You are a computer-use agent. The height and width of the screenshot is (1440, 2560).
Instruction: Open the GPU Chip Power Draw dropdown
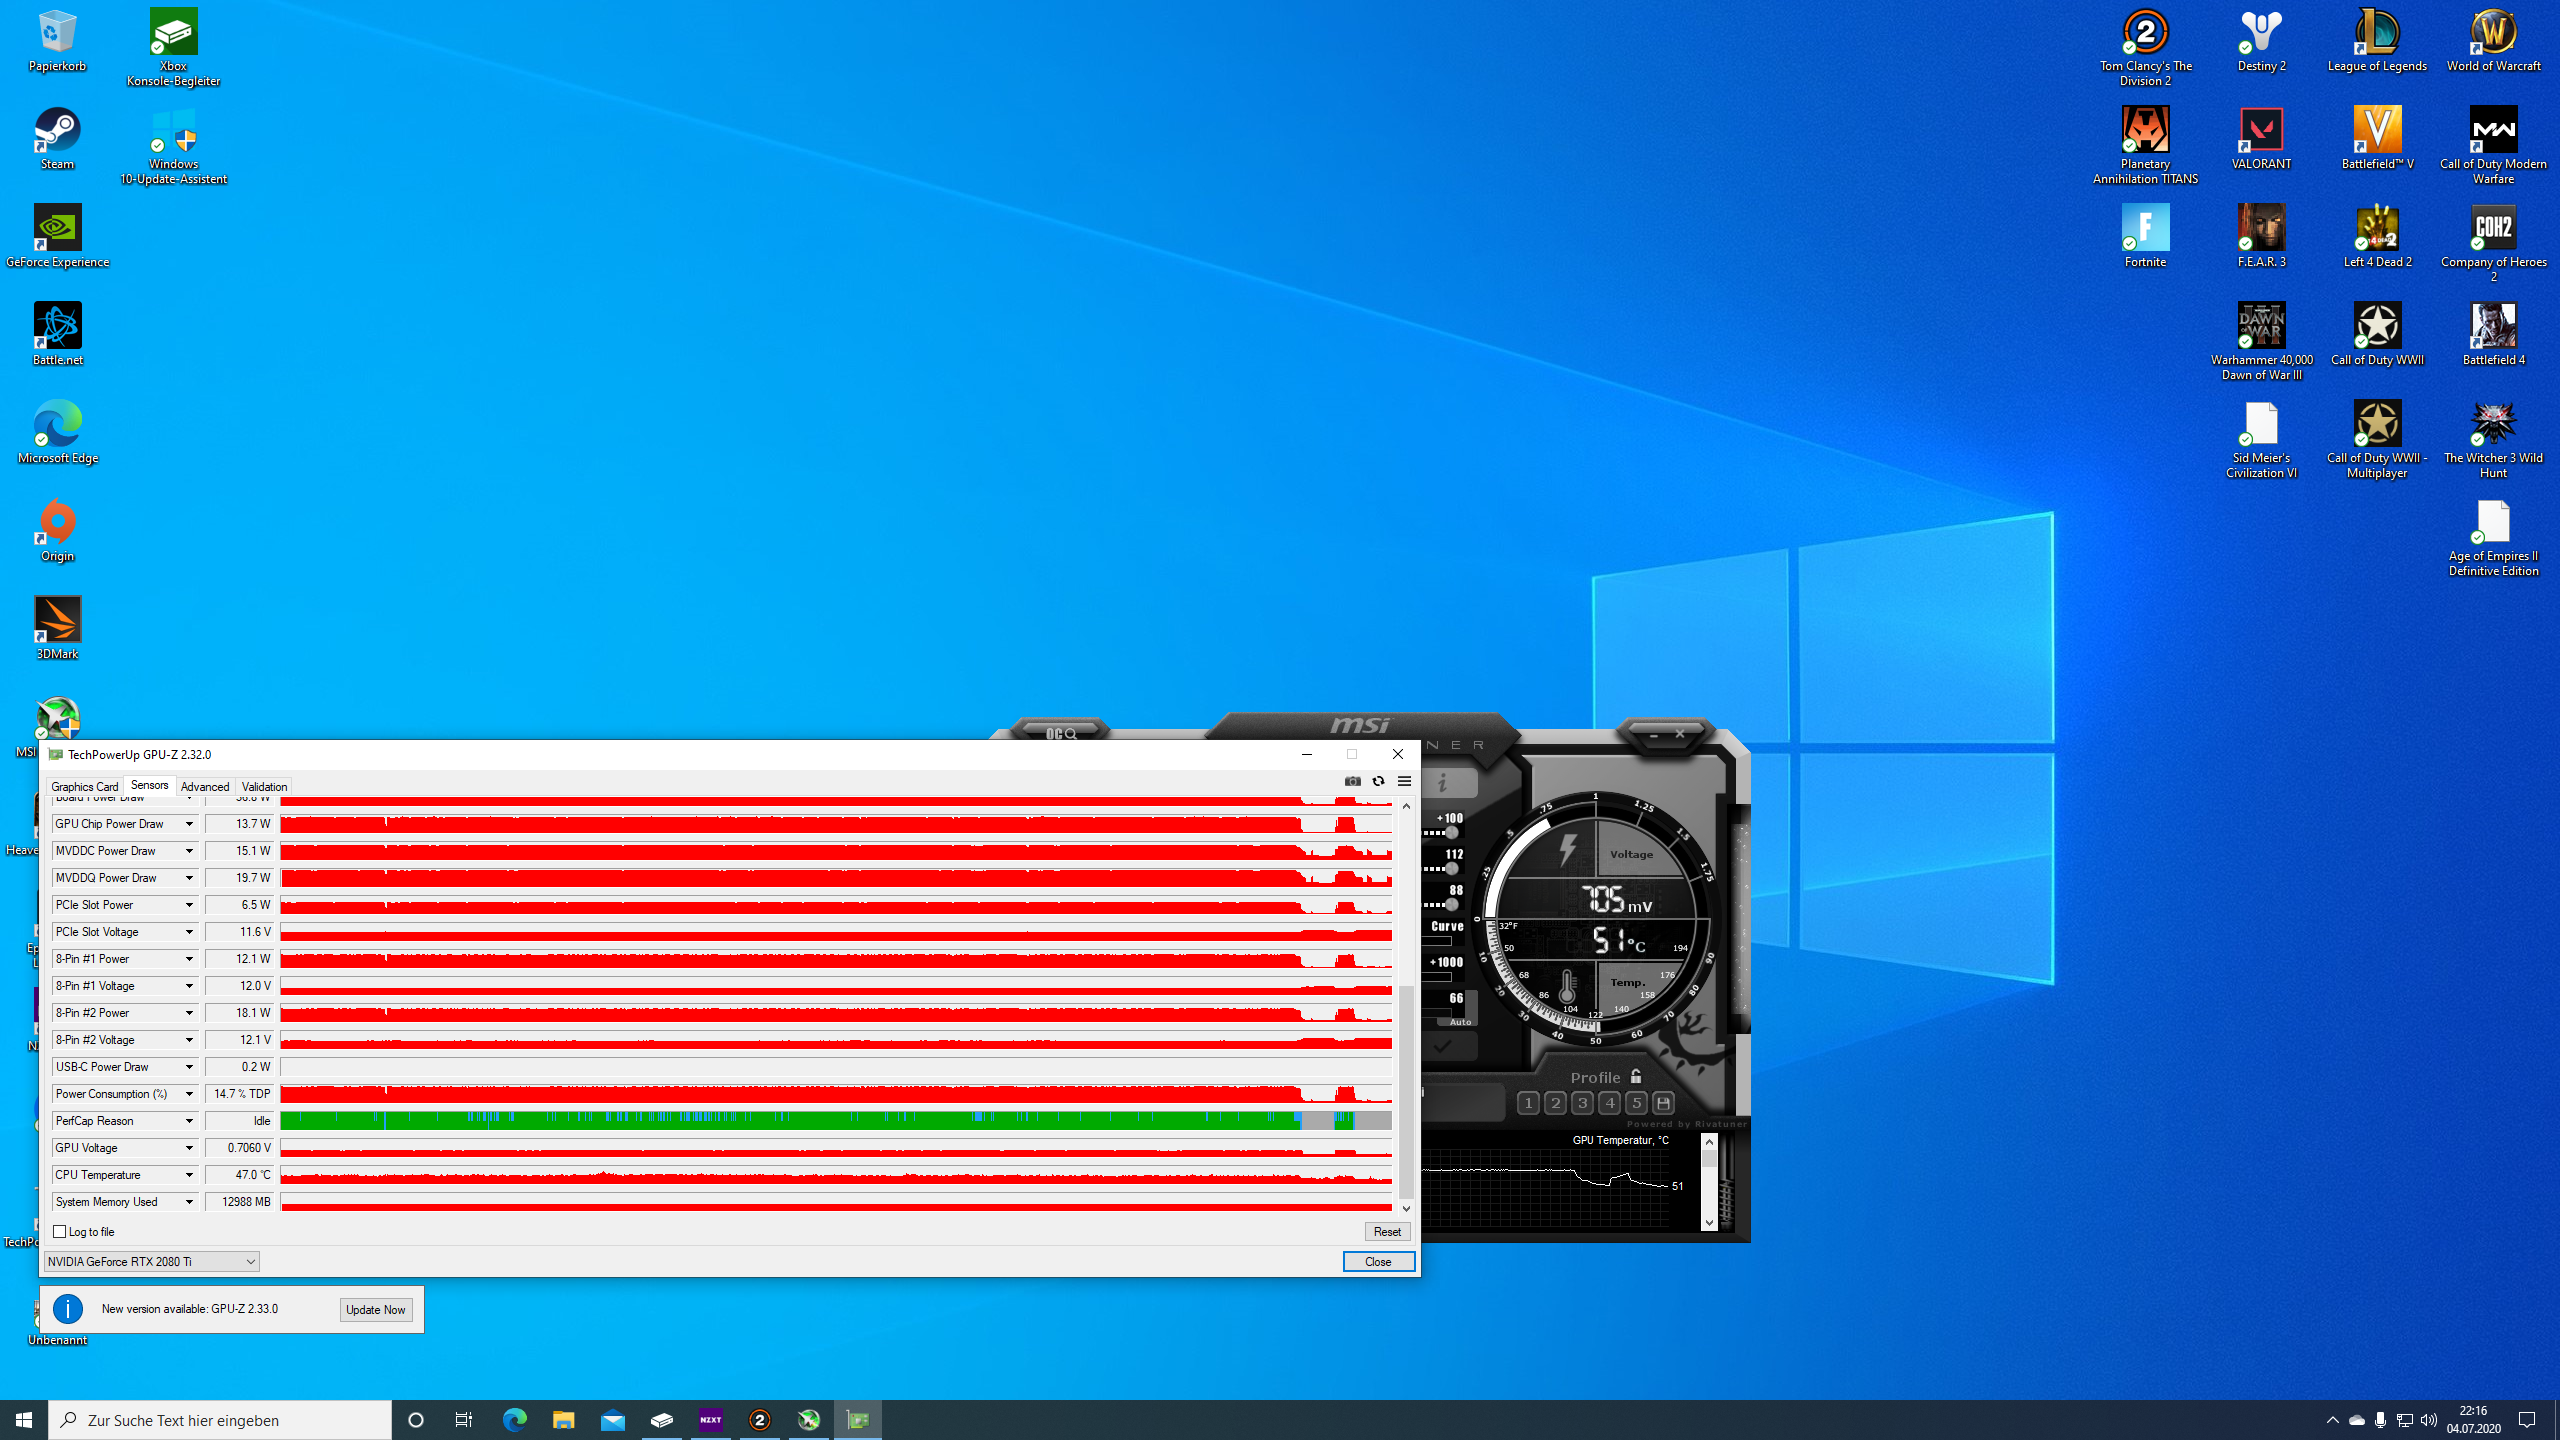(189, 824)
